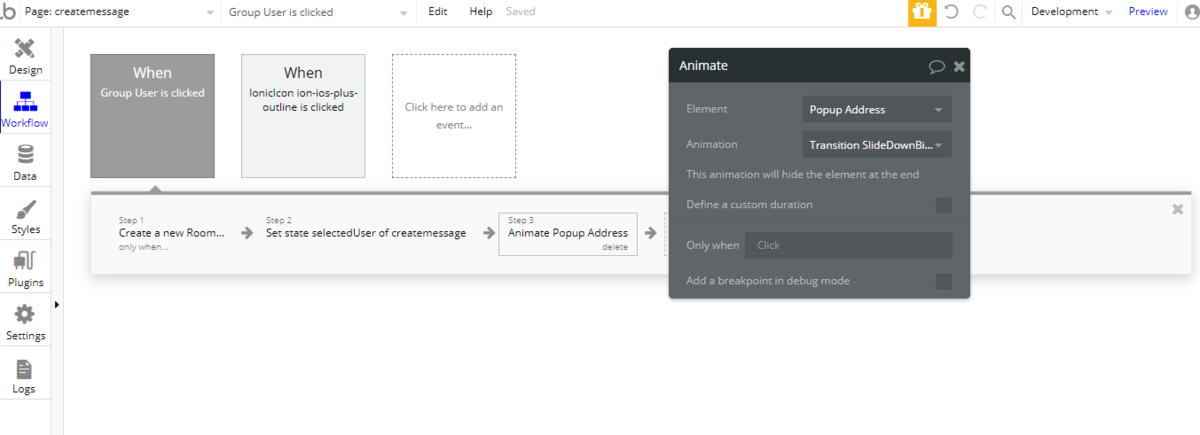Open the Group User is clicked dropdown

pyautogui.click(x=319, y=12)
